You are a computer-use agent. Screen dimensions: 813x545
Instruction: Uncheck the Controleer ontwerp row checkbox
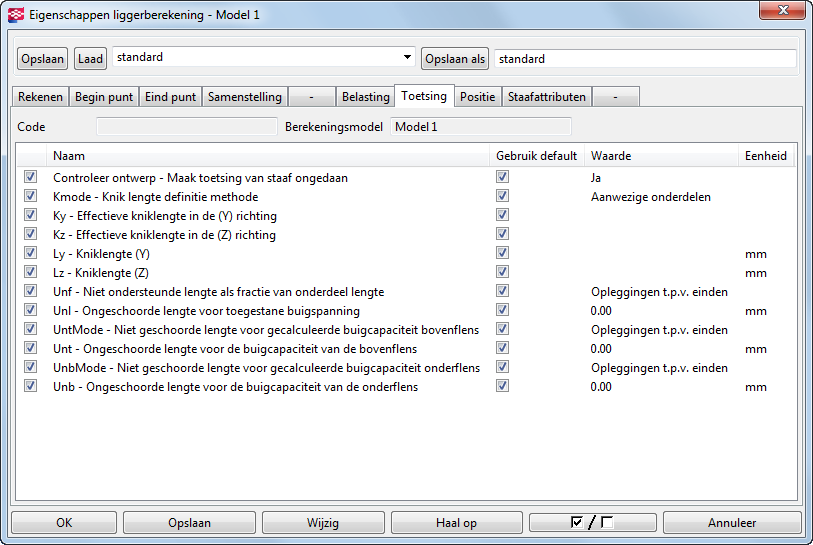(31, 177)
